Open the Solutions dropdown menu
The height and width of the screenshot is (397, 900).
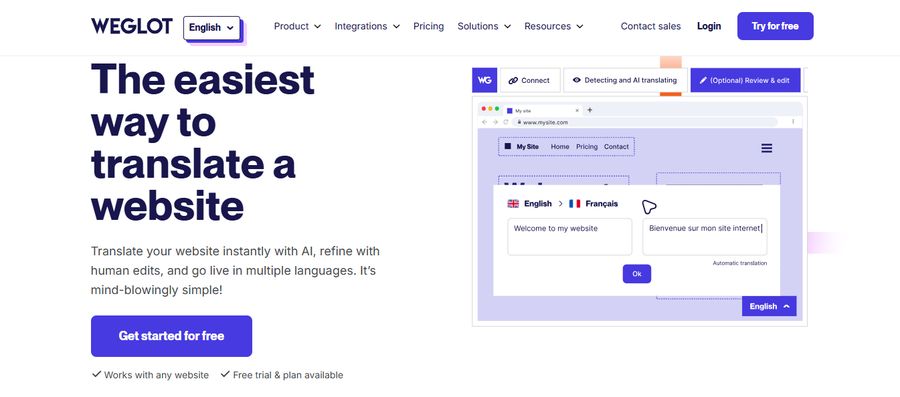(x=484, y=26)
